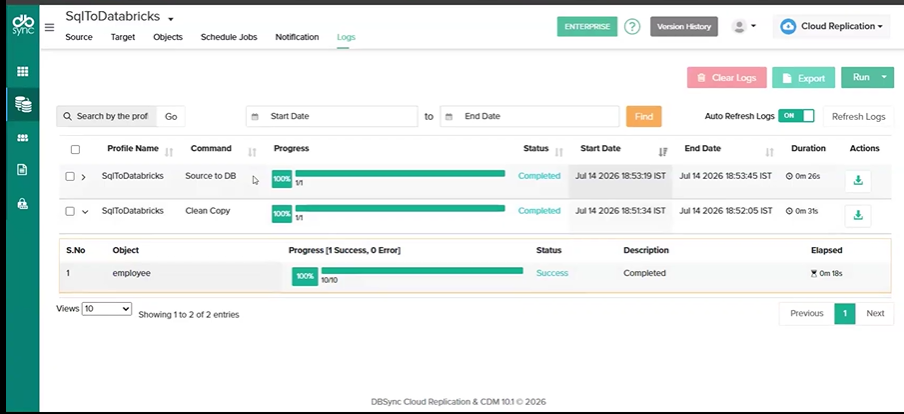Open the Views entries dropdown
Image resolution: width=904 pixels, height=414 pixels.
pos(107,309)
